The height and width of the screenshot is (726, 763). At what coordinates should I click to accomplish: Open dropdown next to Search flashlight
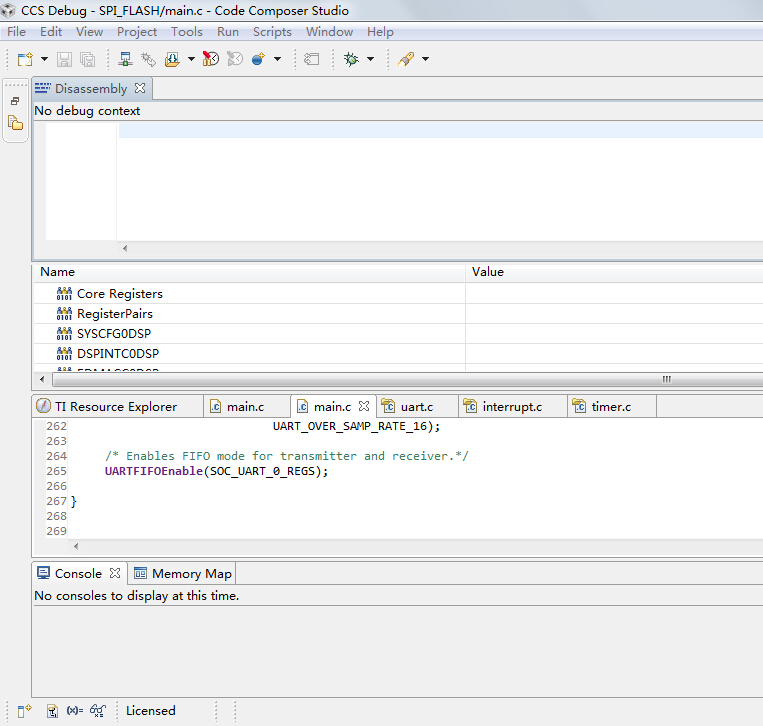click(425, 60)
